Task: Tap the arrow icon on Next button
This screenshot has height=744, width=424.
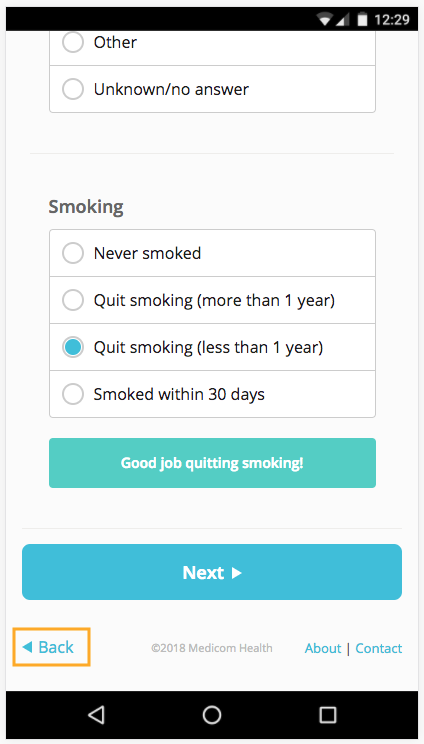Action: tap(236, 573)
